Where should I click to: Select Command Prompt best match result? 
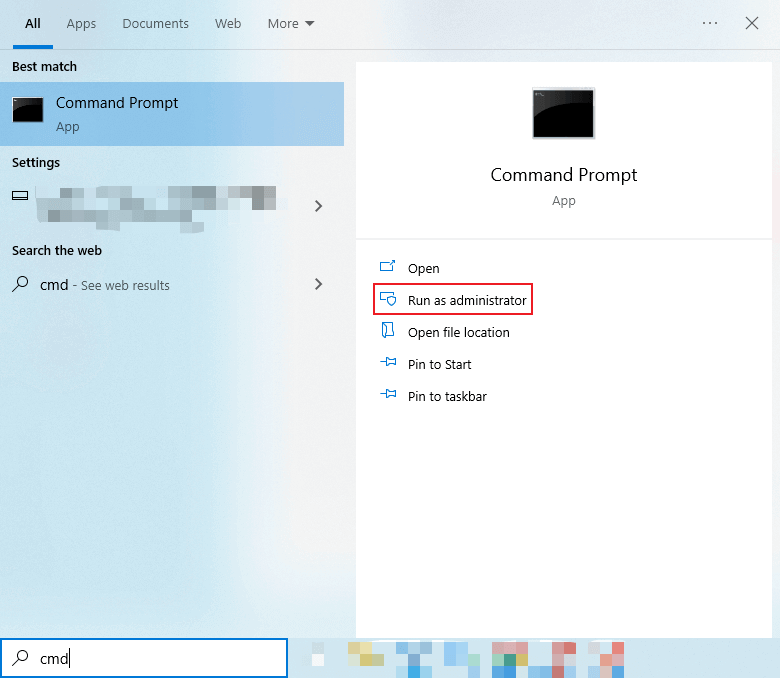point(172,114)
